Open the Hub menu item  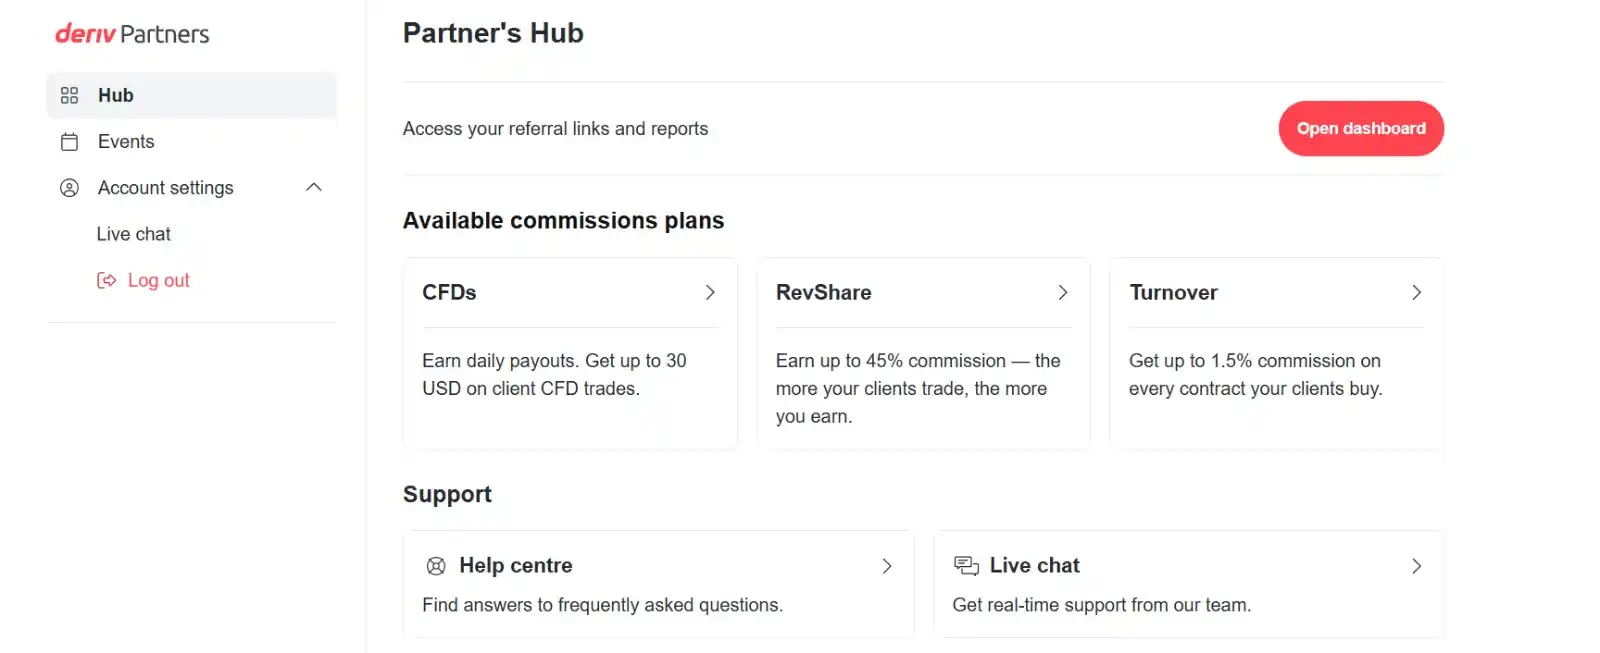click(x=192, y=95)
